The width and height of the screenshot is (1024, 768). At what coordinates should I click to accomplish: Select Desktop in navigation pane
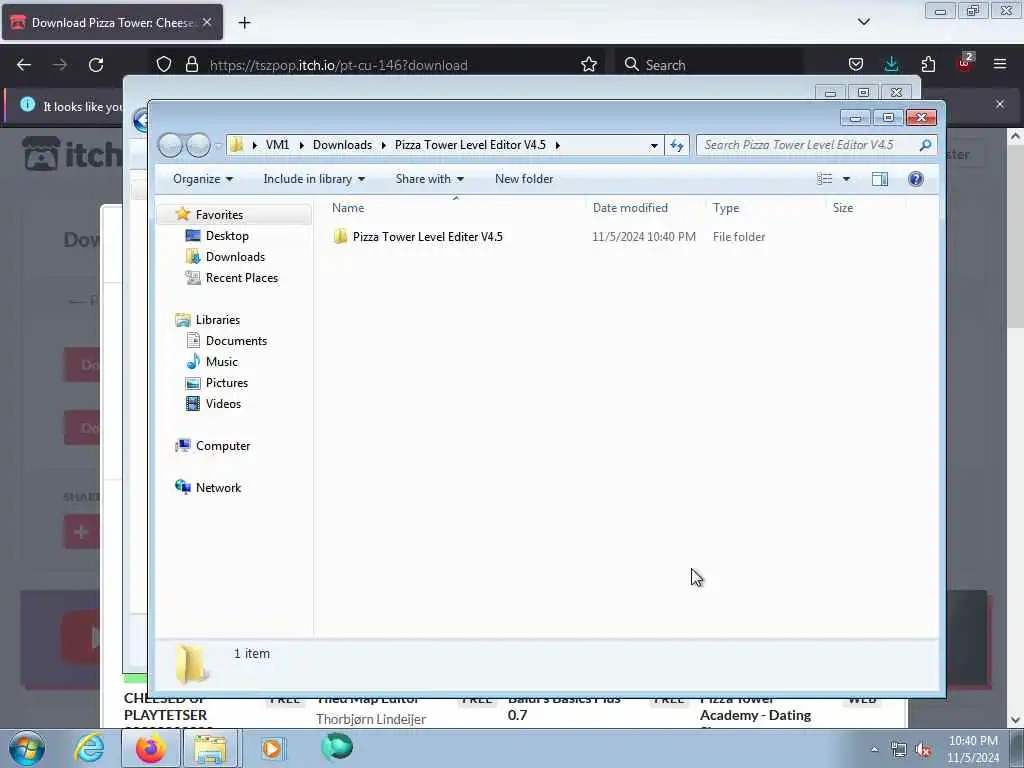pyautogui.click(x=227, y=236)
